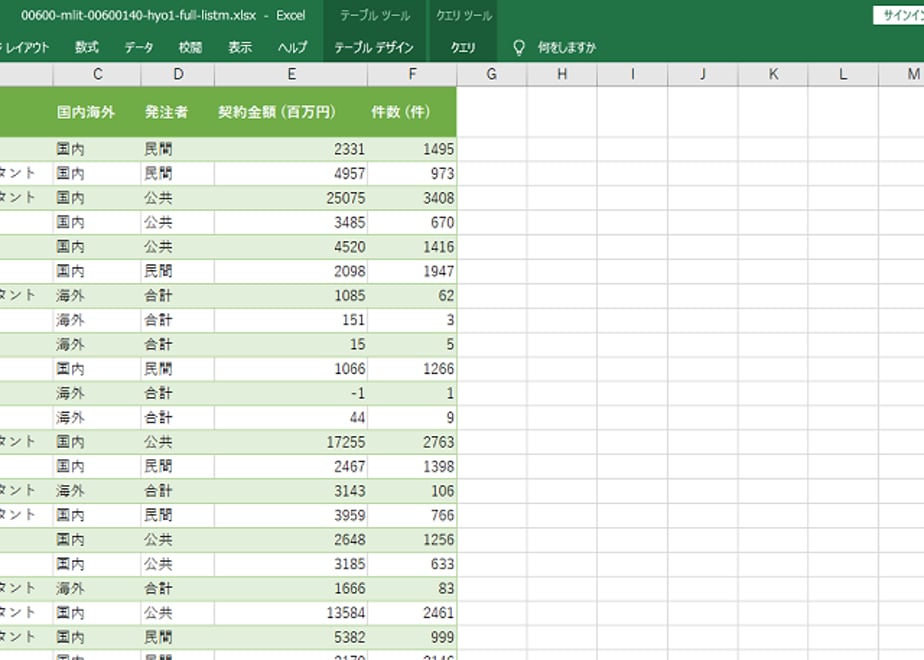Screen dimensions: 924x660
Task: Select column J header
Action: 702,74
